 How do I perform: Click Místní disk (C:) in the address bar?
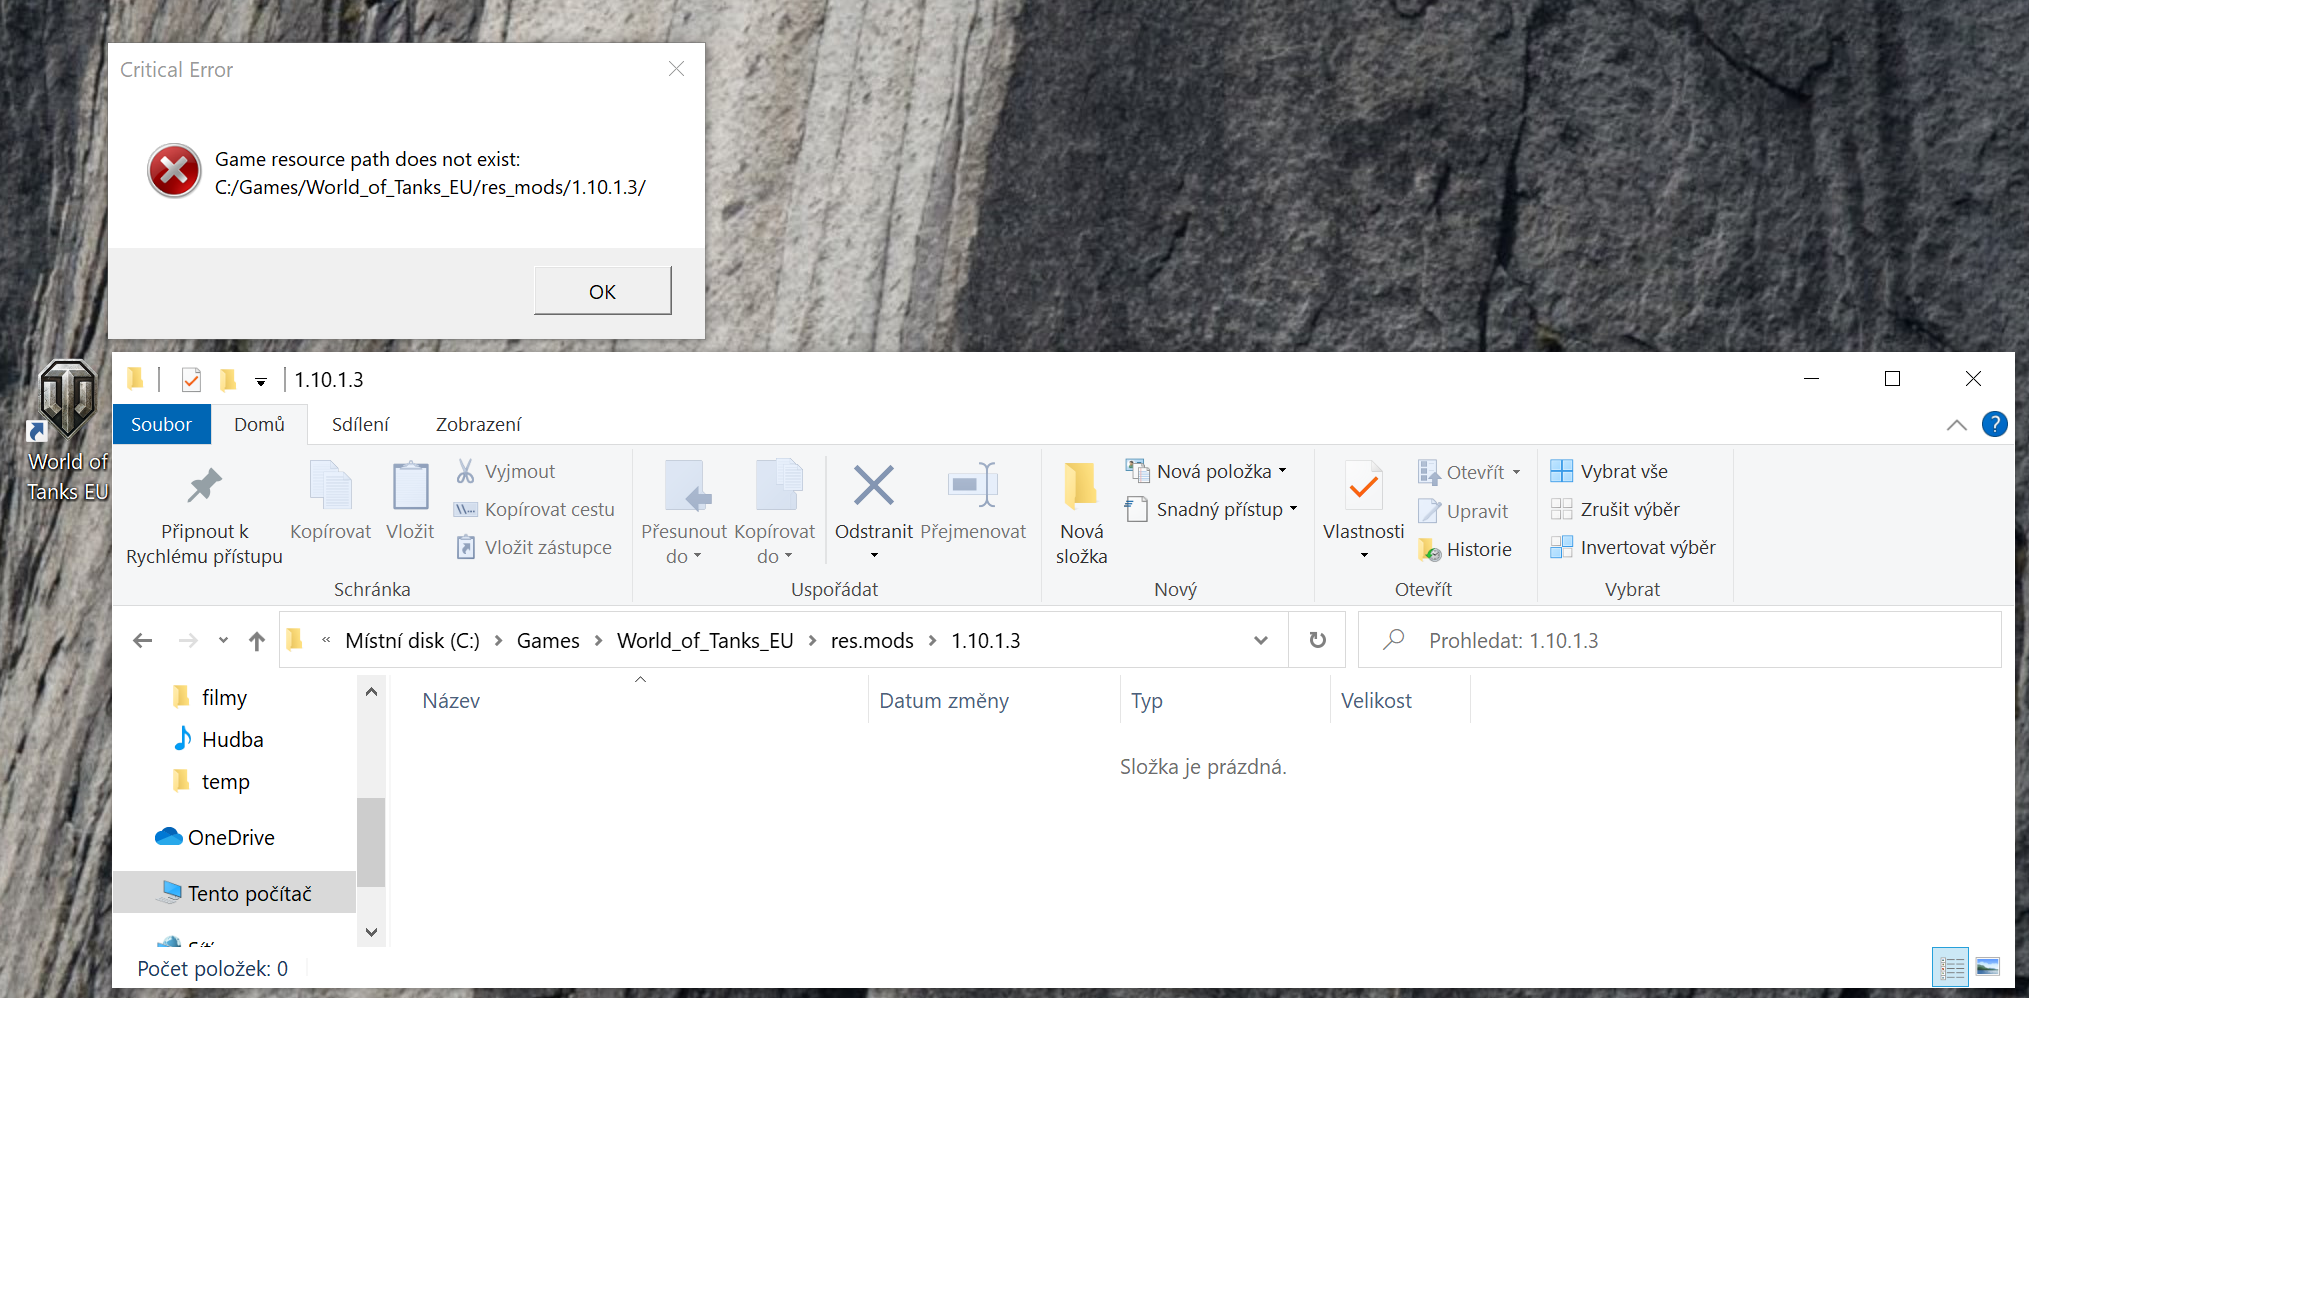click(412, 641)
